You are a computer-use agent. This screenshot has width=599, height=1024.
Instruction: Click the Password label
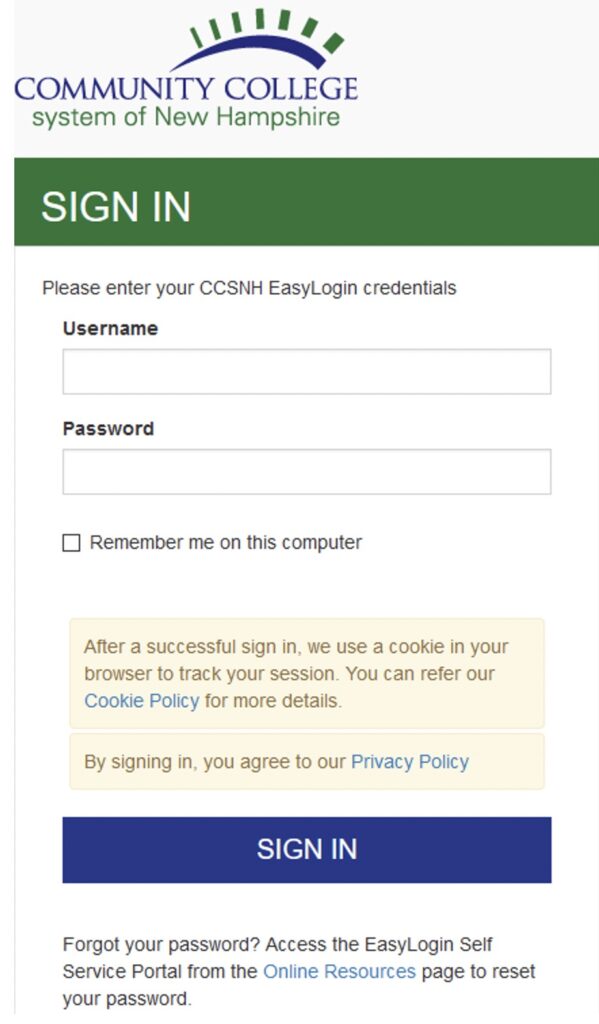[x=108, y=428]
